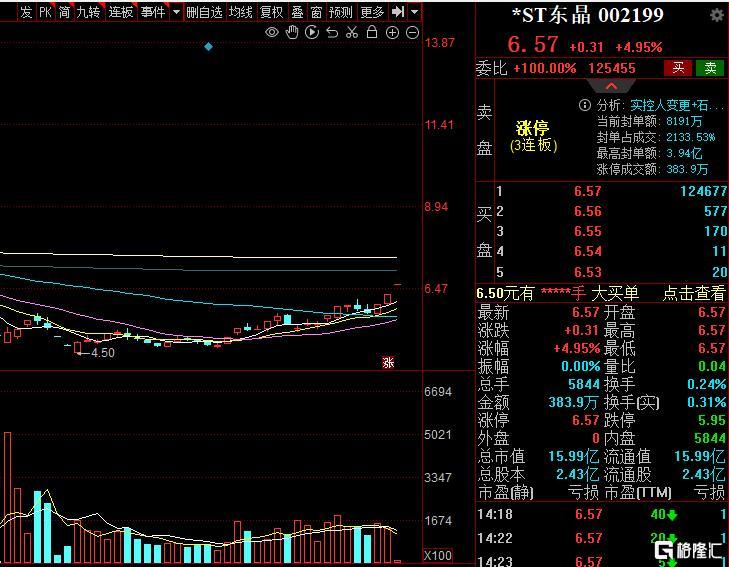Click the 窗 window button

pyautogui.click(x=316, y=12)
